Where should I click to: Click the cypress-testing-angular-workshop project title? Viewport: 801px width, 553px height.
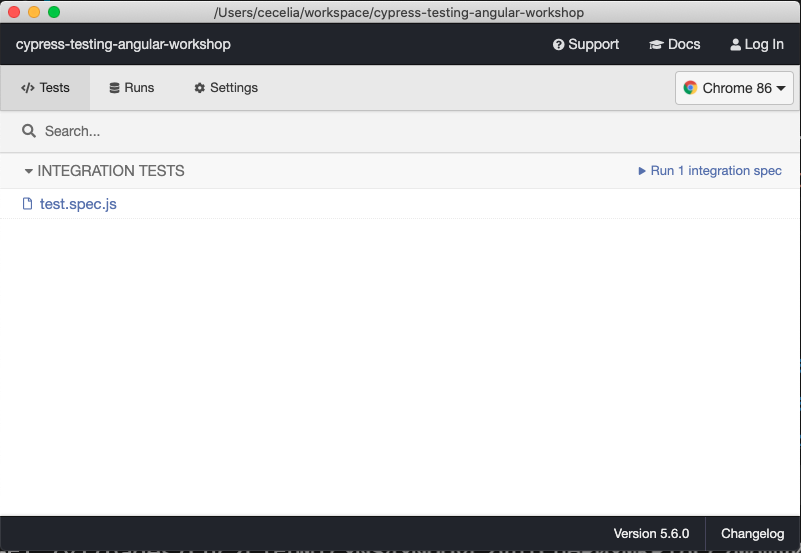point(123,44)
